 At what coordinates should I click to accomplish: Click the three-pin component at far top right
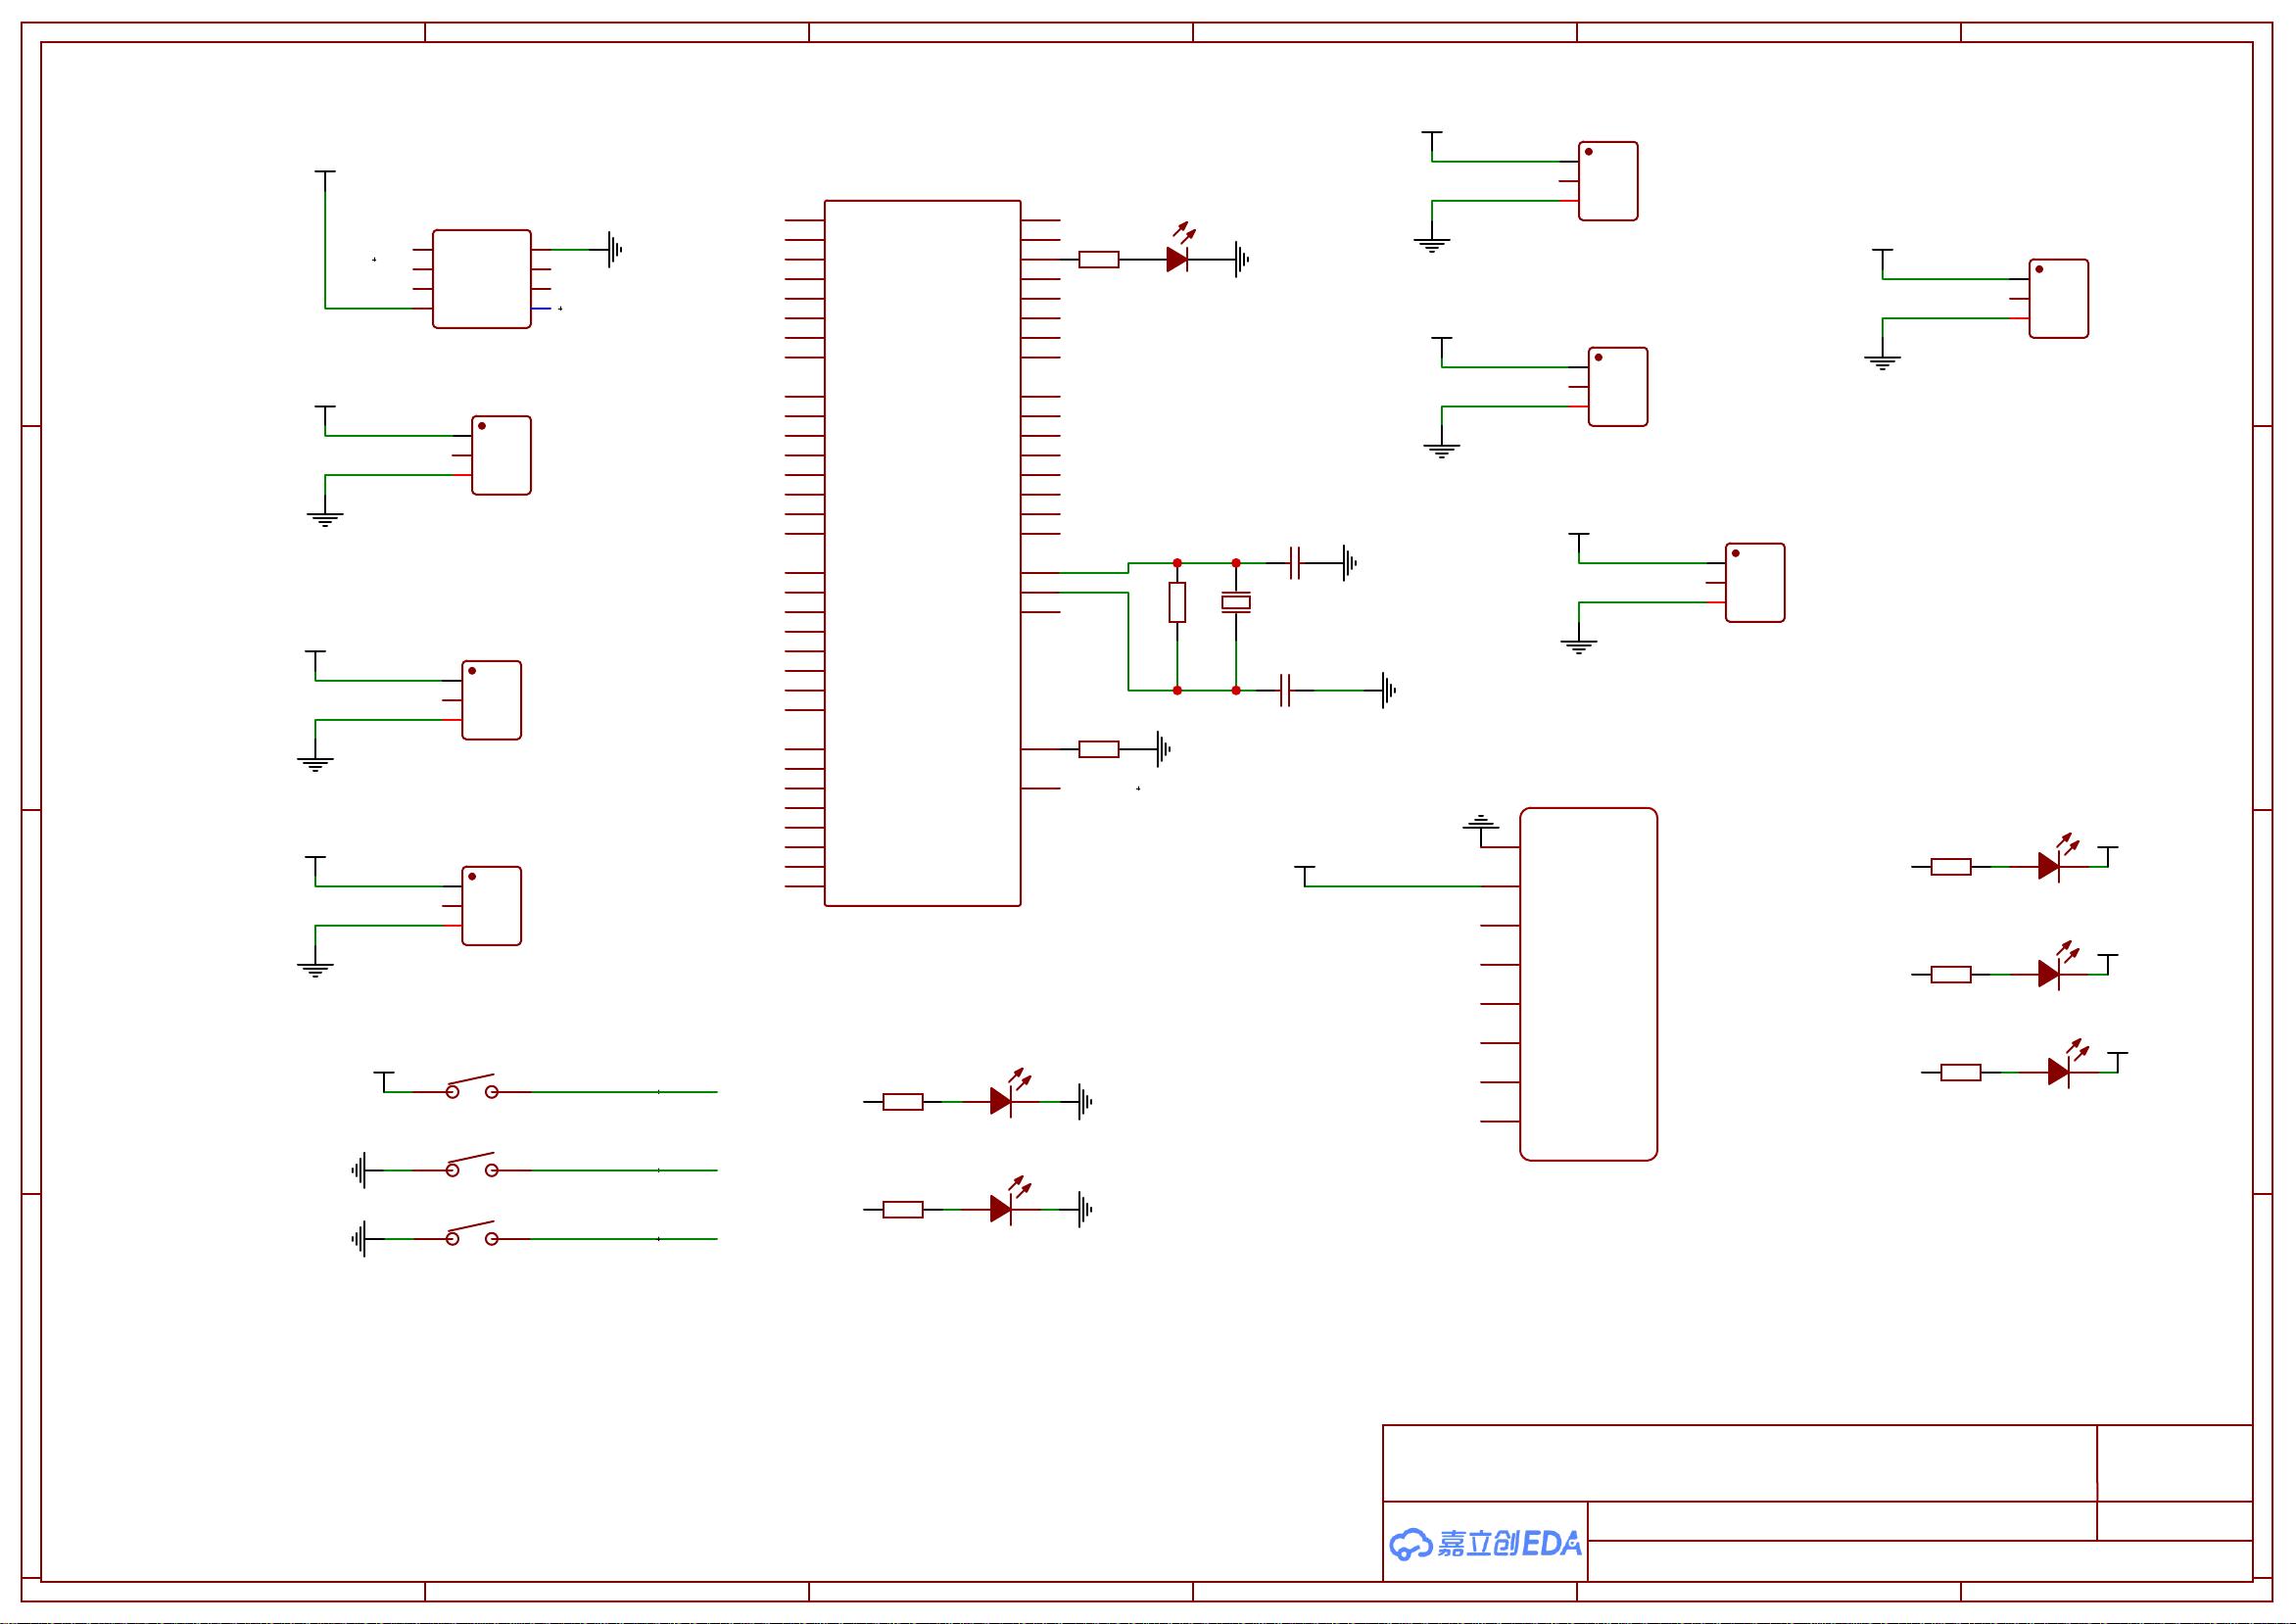click(x=2058, y=299)
